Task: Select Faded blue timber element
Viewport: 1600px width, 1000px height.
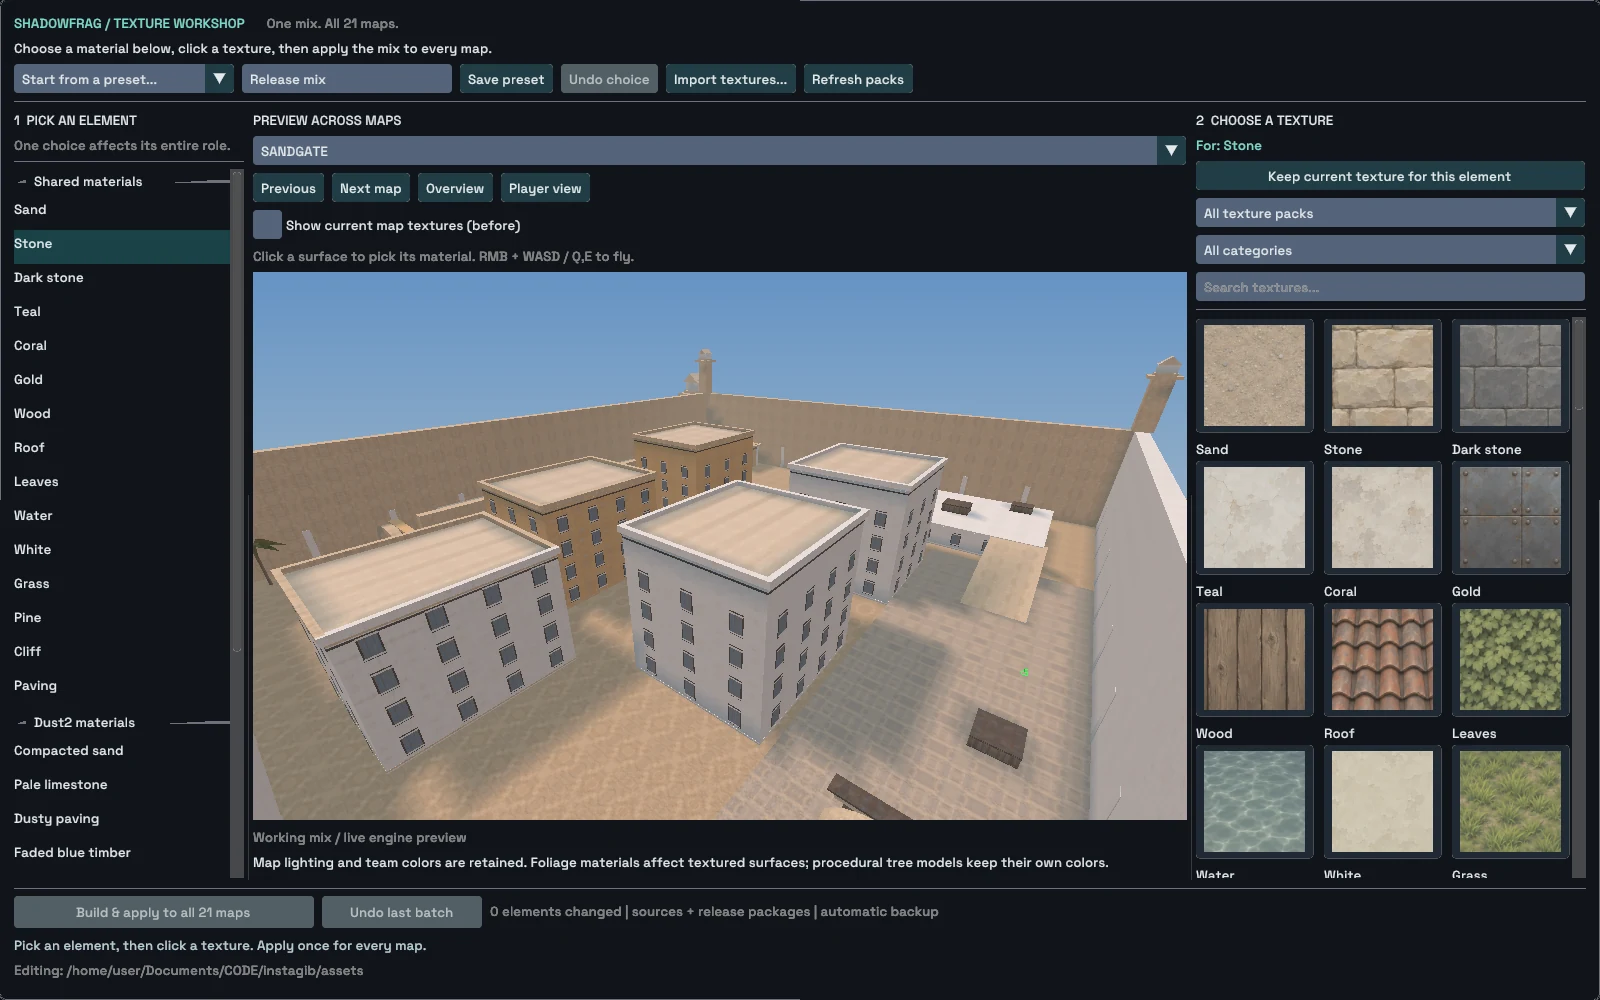Action: pyautogui.click(x=121, y=853)
